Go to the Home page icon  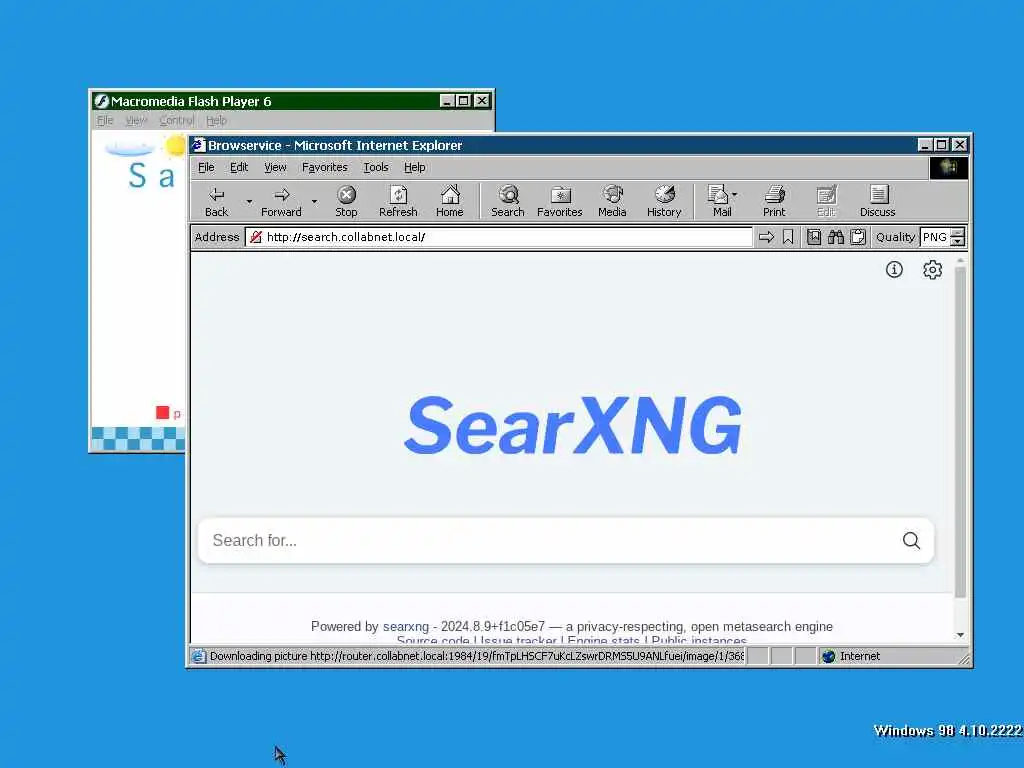pyautogui.click(x=449, y=201)
